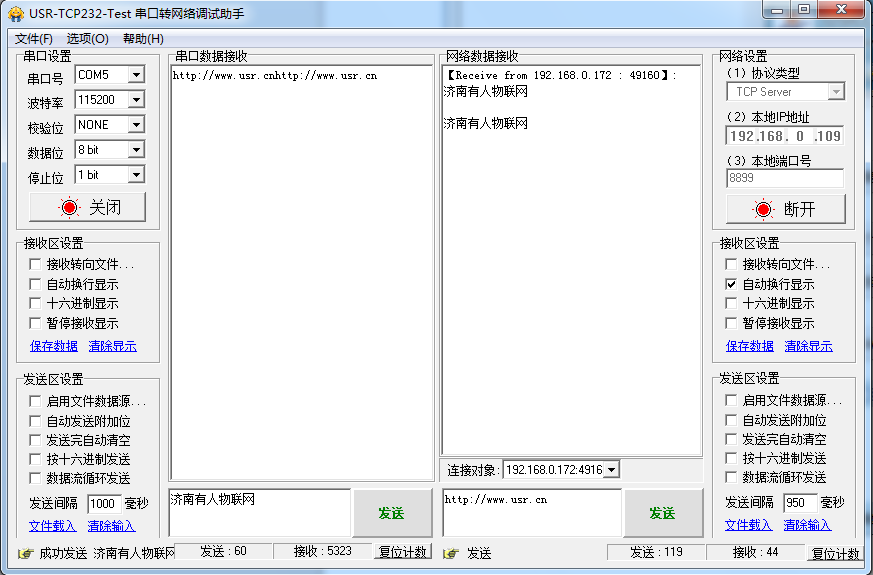Expand the NONE parity dropdown
This screenshot has width=873, height=575.
tap(136, 125)
